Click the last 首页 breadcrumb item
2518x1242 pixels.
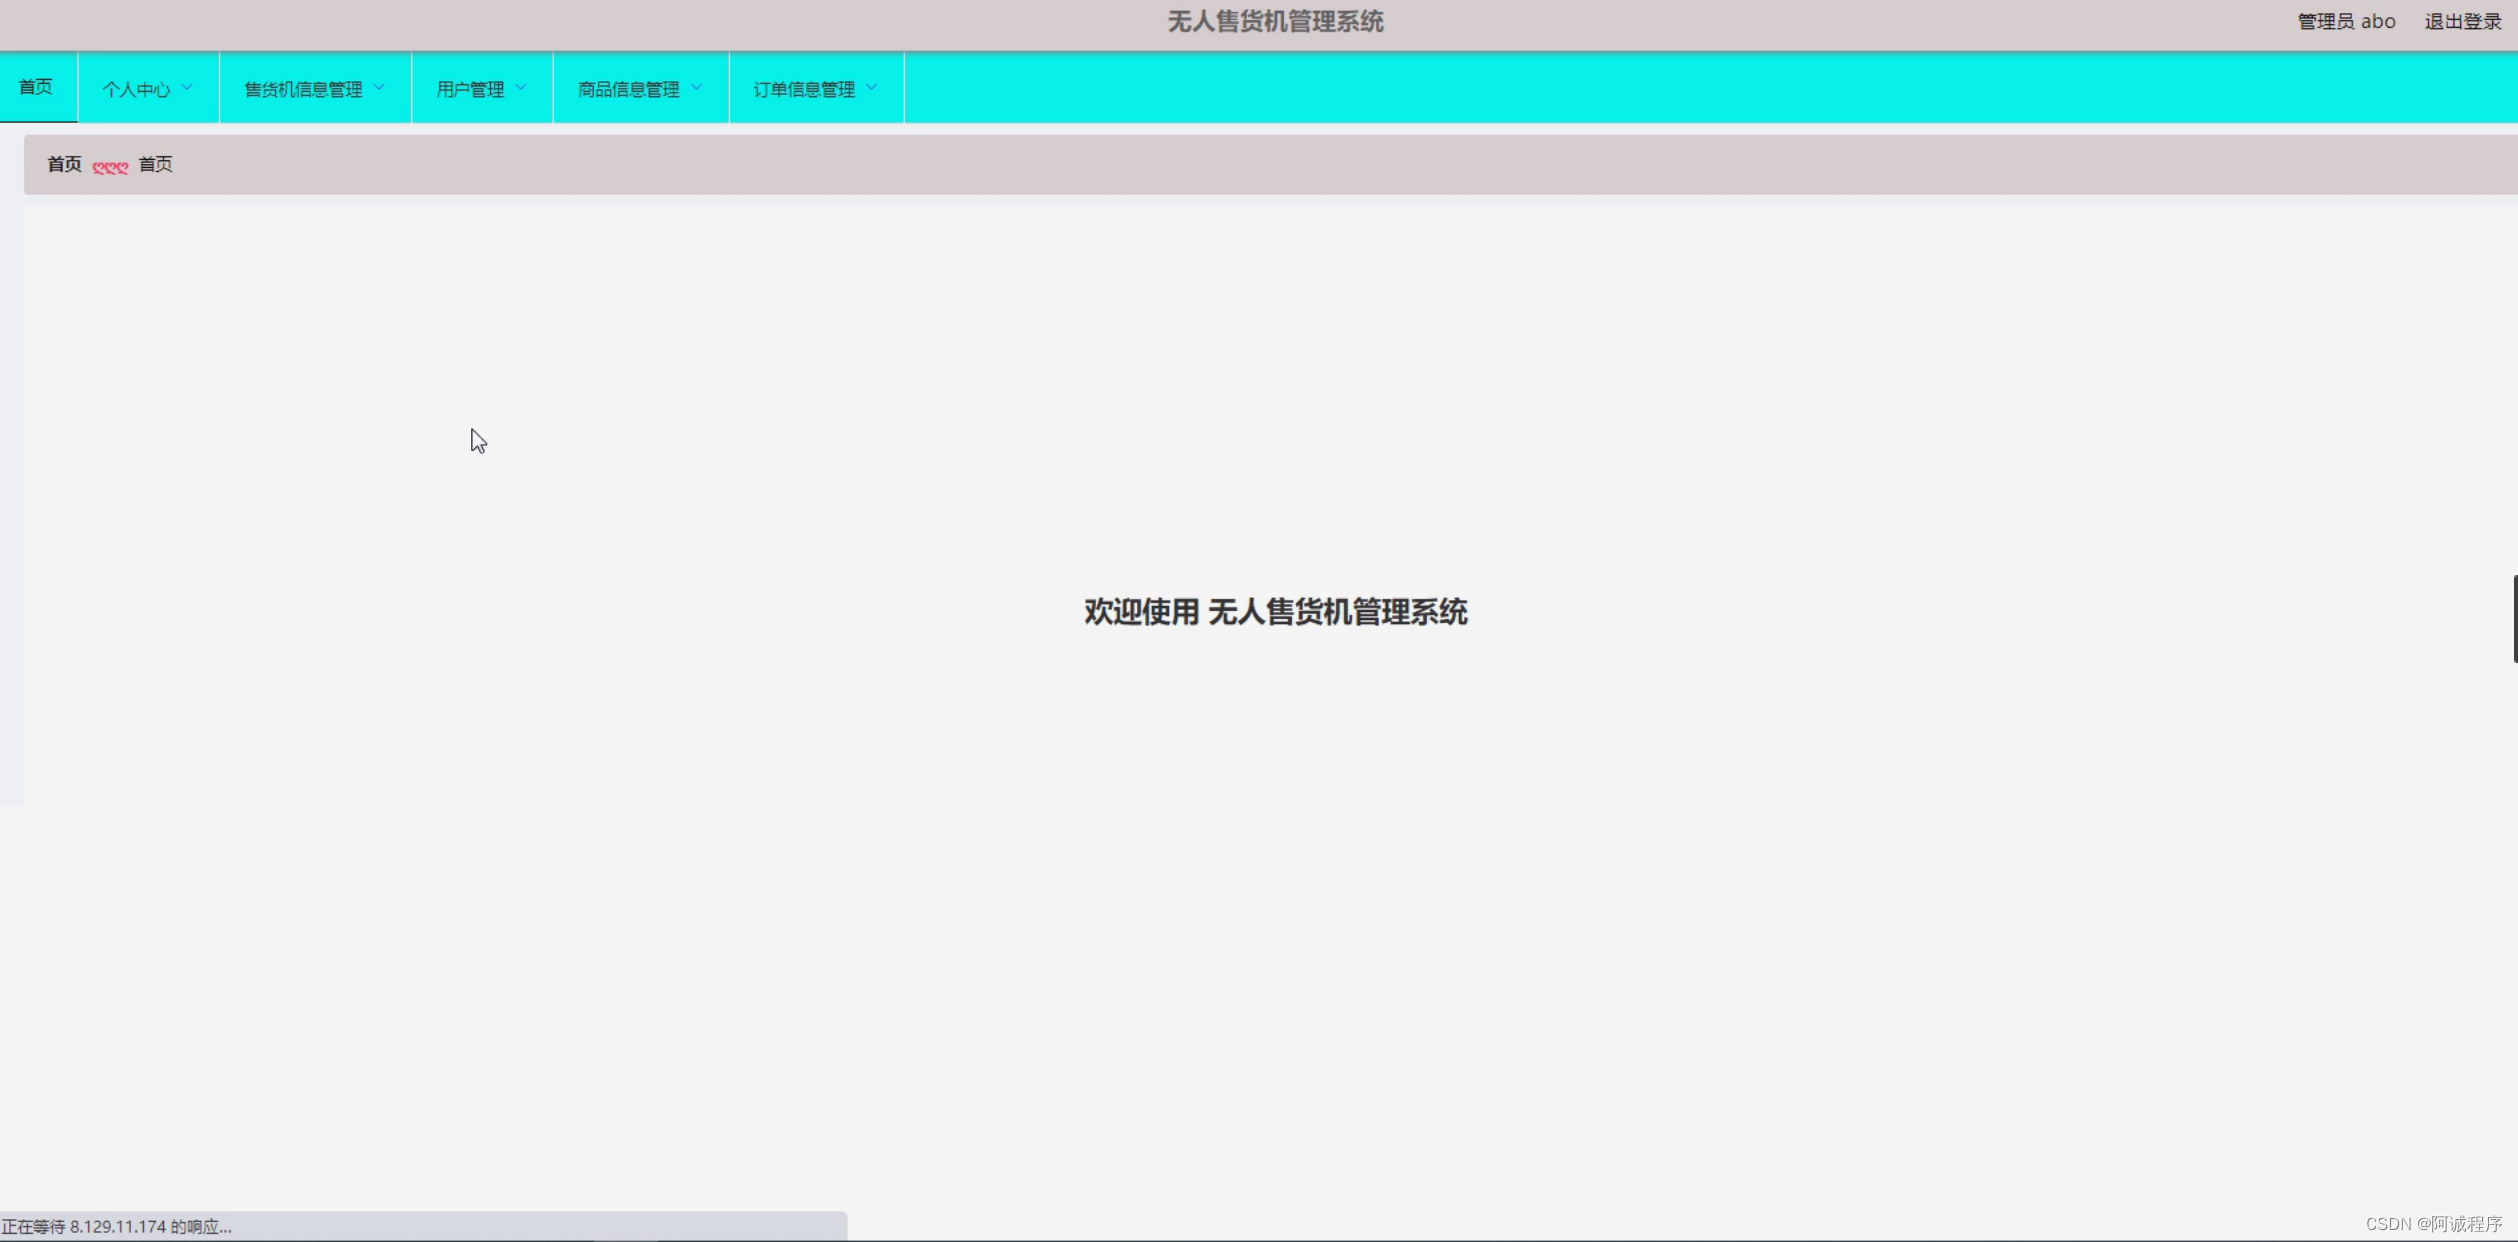coord(155,164)
